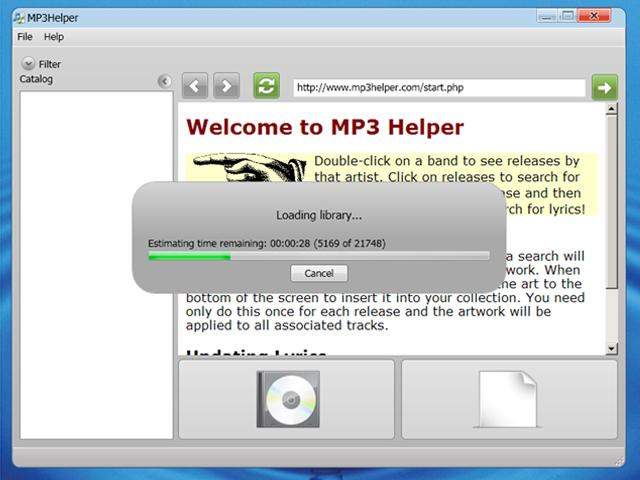The height and width of the screenshot is (480, 640).
Task: Click the browser back arrow button
Action: (x=195, y=86)
